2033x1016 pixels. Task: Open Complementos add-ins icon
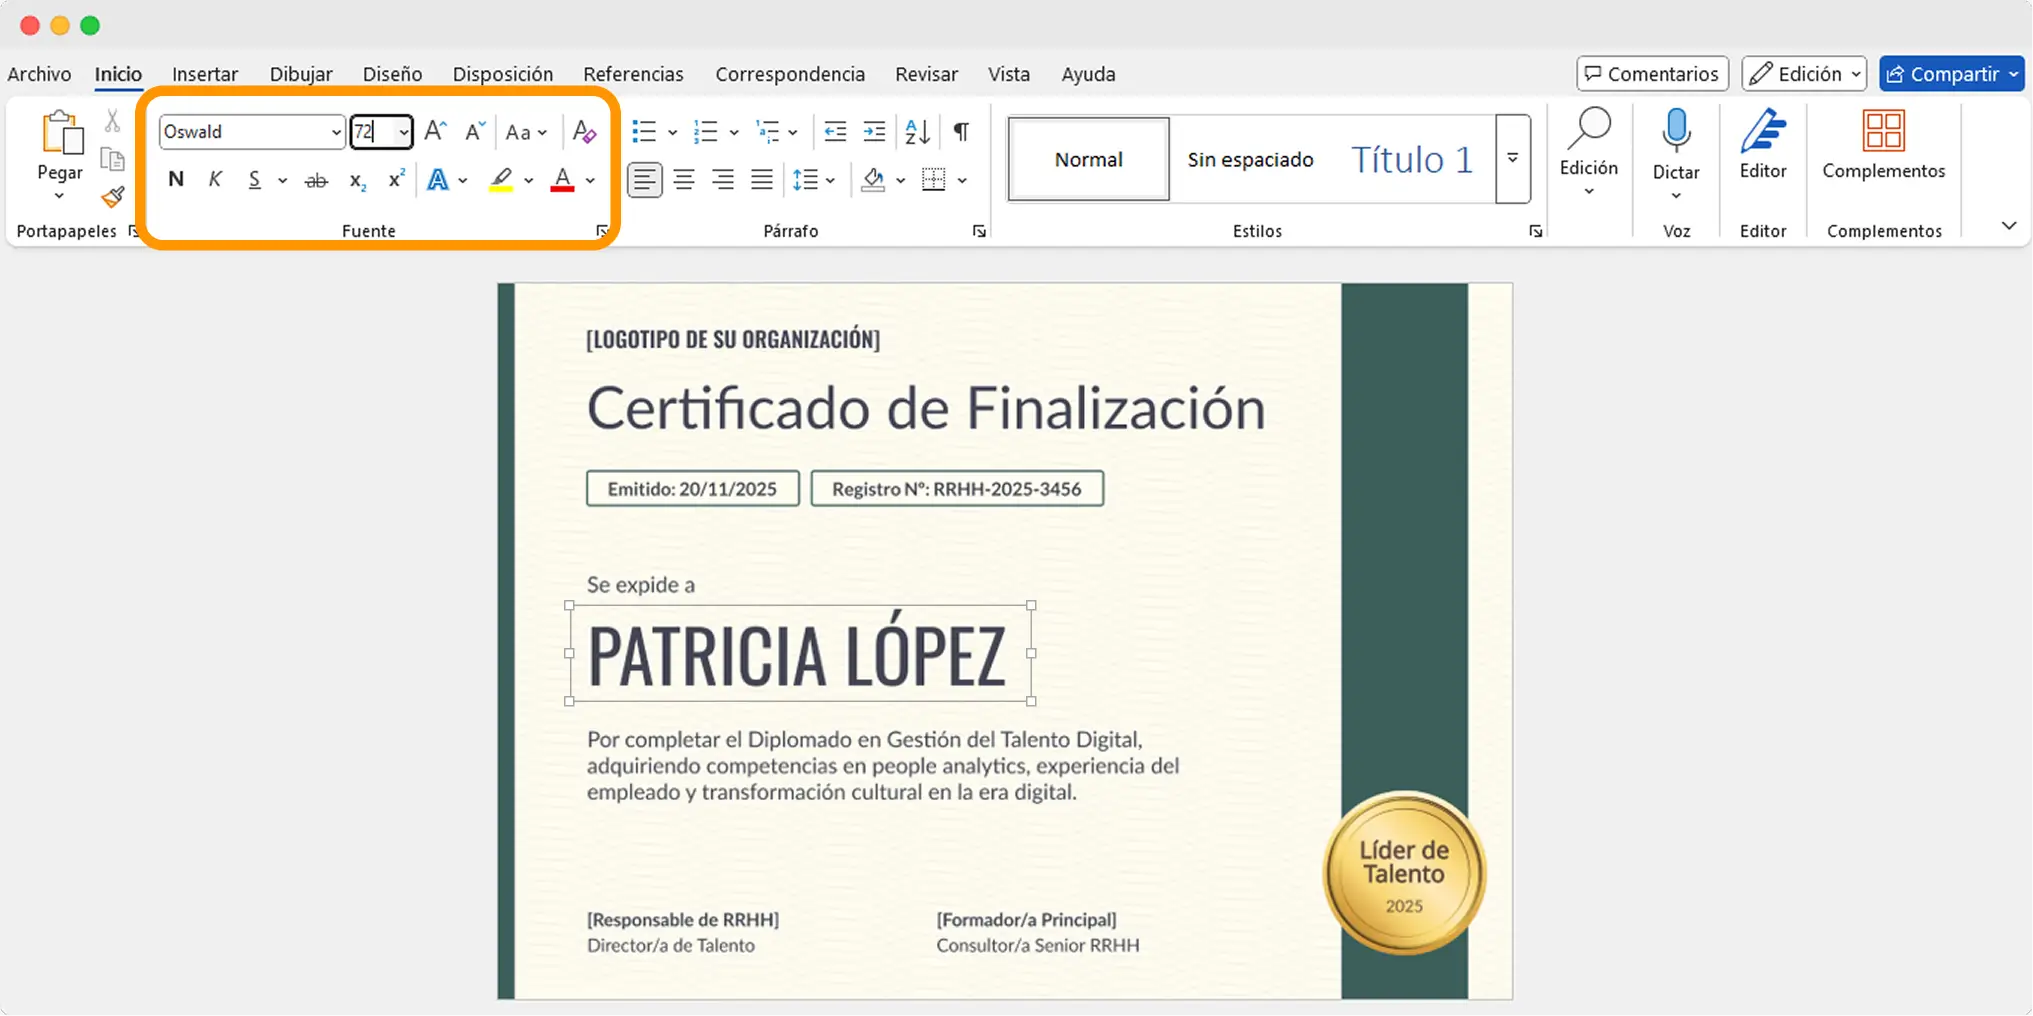tap(1884, 131)
